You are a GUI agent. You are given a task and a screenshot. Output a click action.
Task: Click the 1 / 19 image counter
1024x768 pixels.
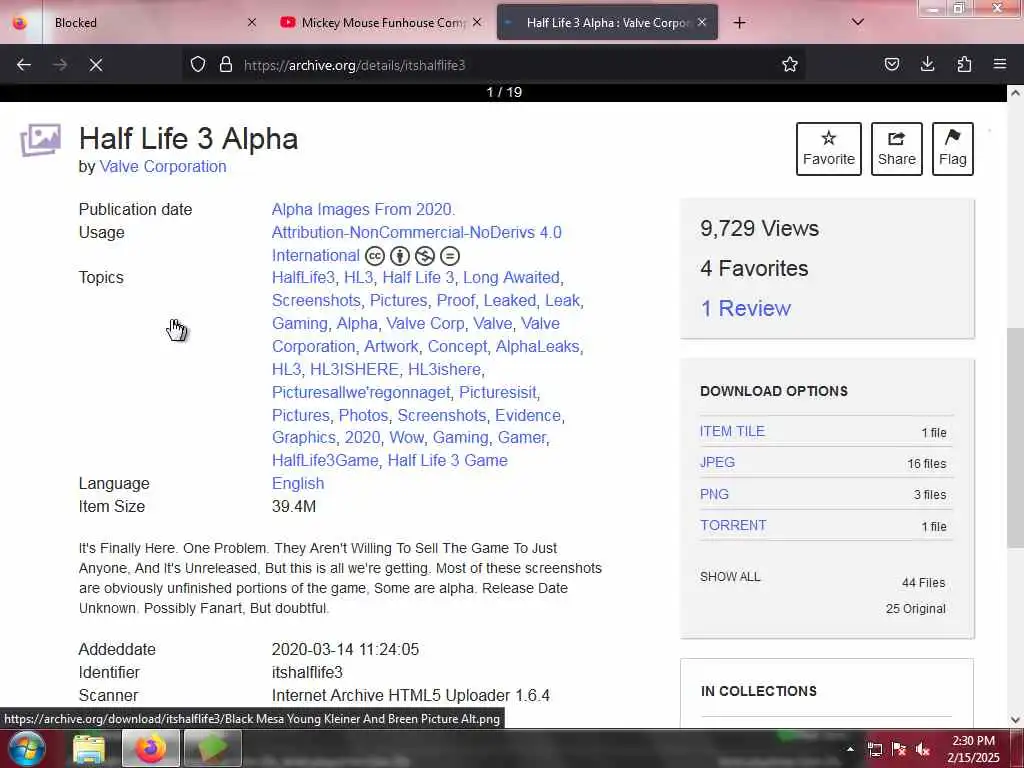point(504,92)
